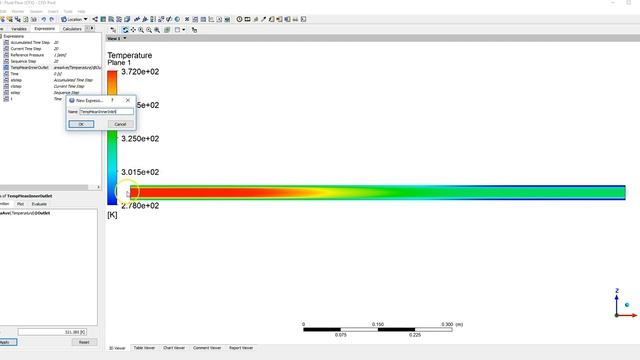The image size is (640, 360).
Task: Open the Animation film icon
Action: click(247, 19)
